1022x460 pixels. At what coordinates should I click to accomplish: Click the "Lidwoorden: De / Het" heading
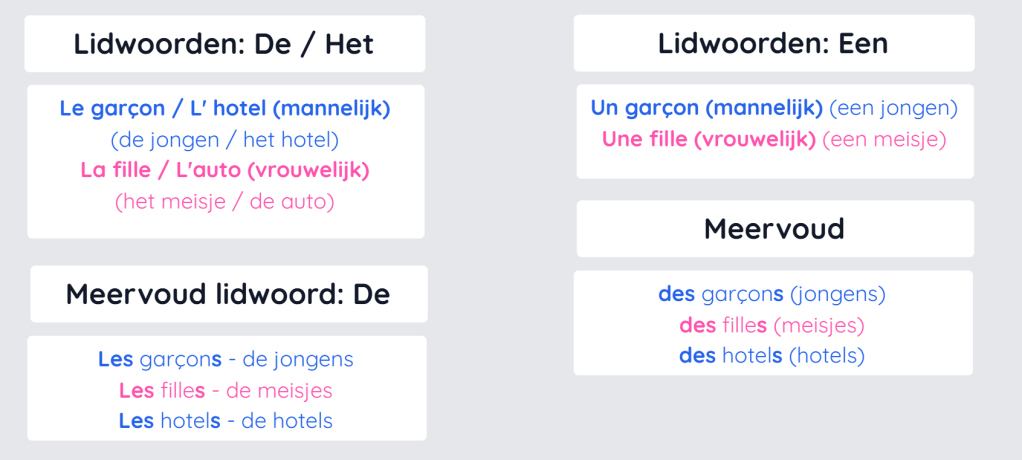point(224,44)
